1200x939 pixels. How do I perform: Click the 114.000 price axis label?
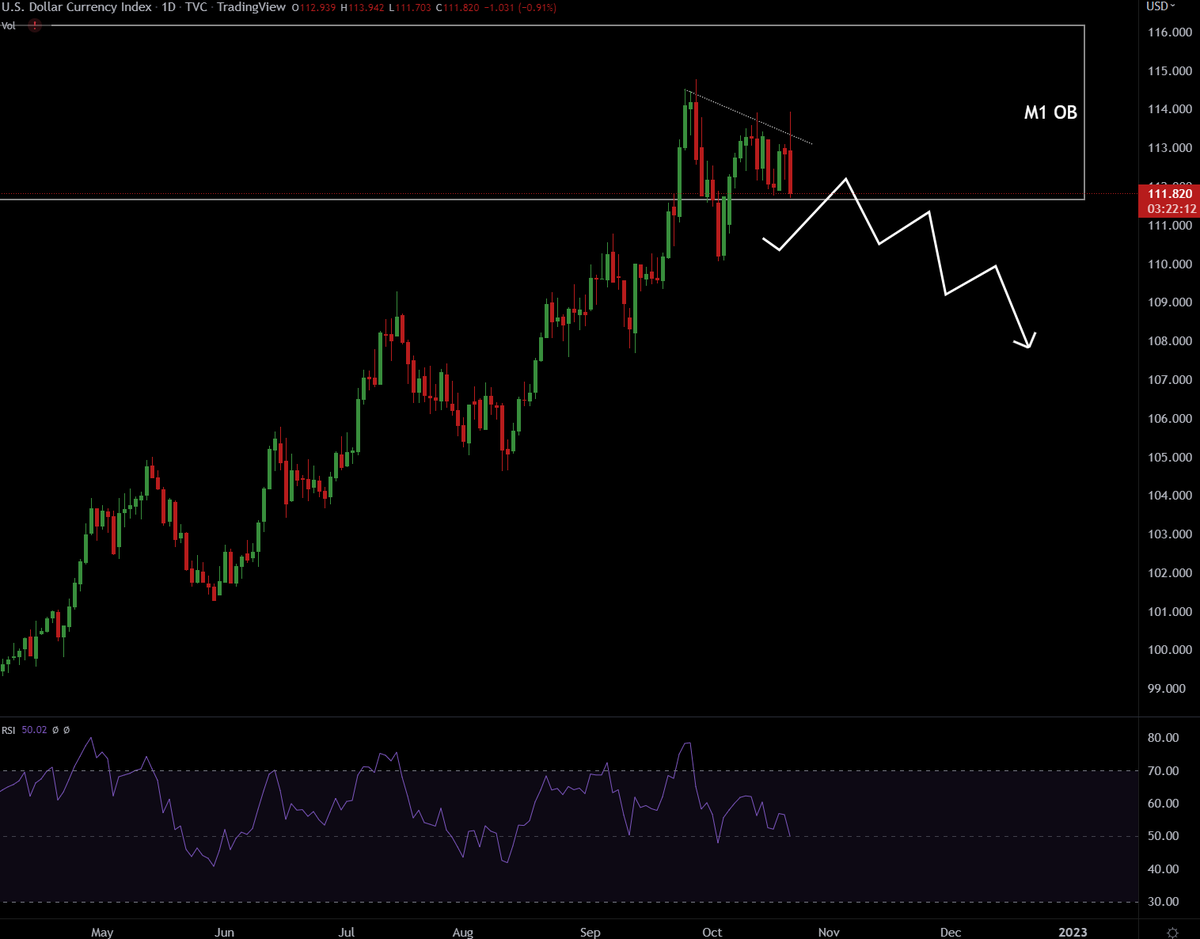point(1169,109)
